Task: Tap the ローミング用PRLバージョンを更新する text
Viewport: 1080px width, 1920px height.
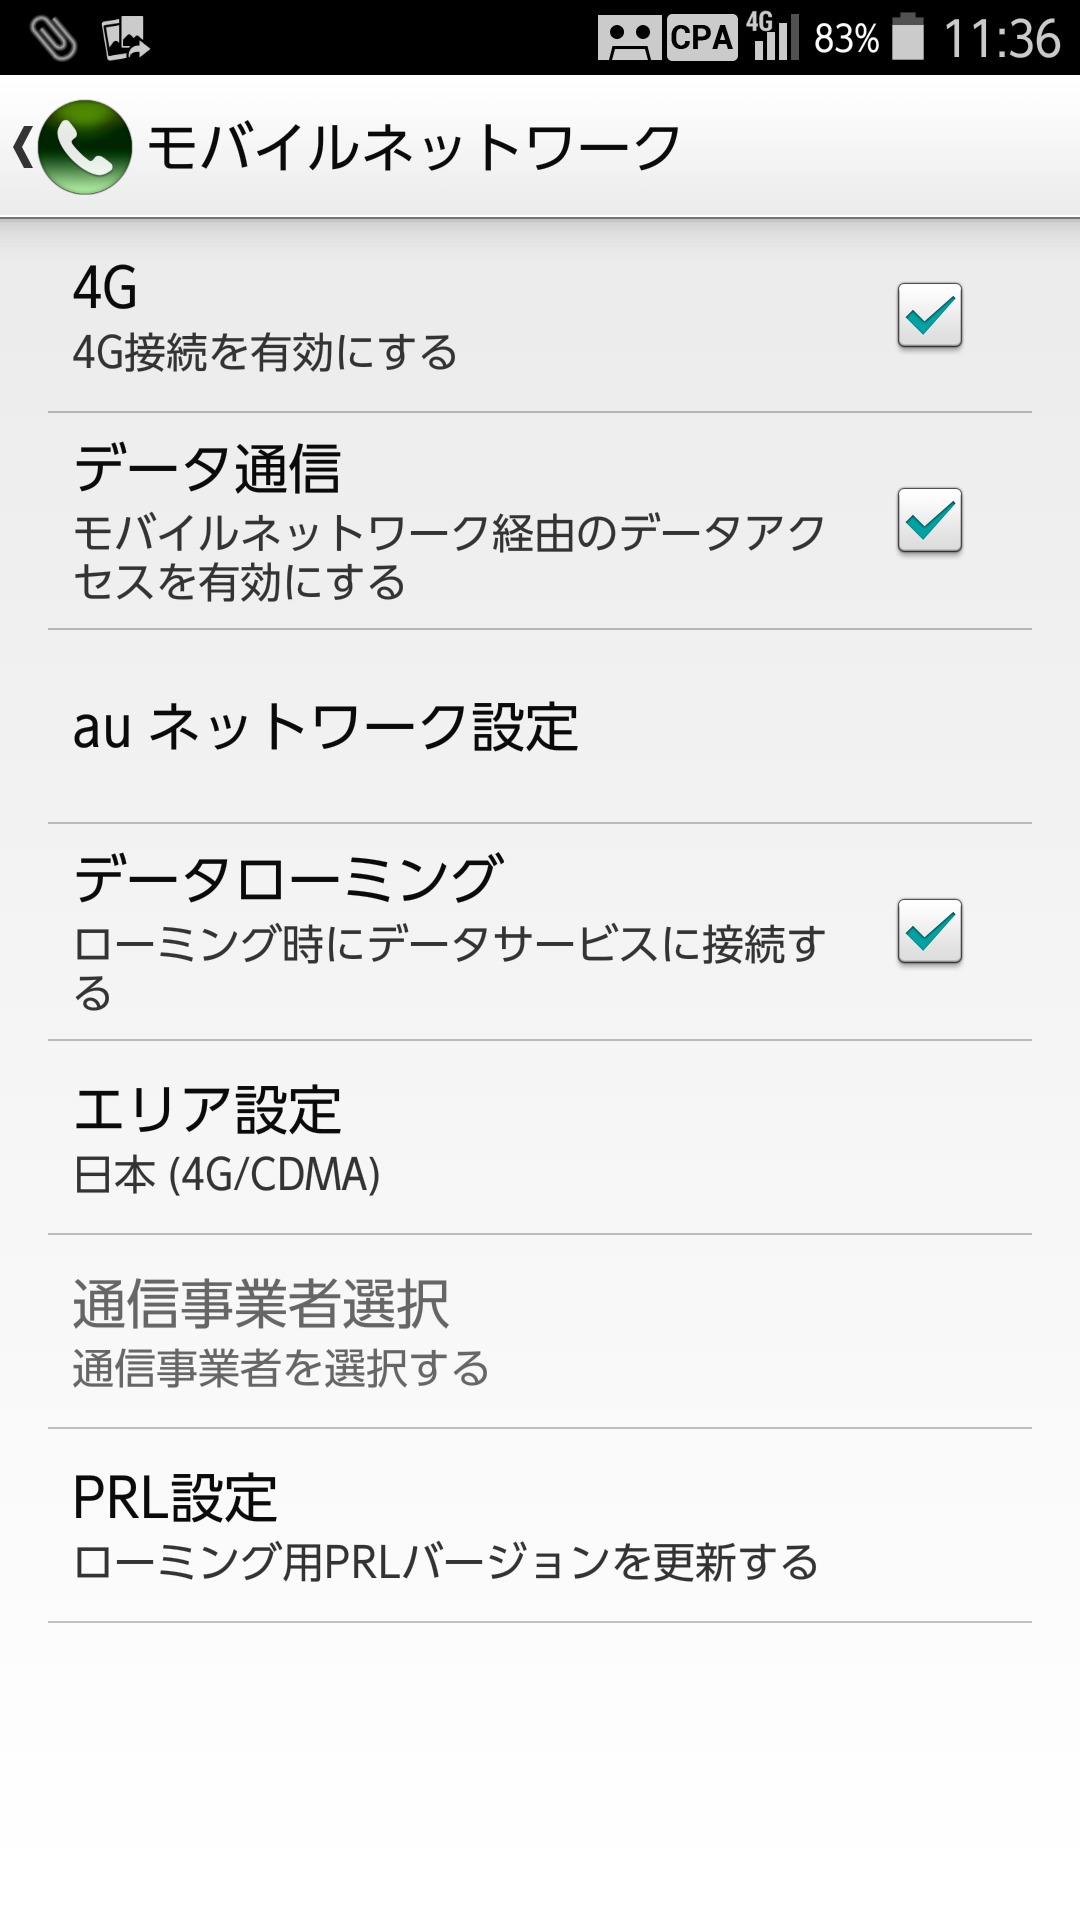Action: [446, 1562]
